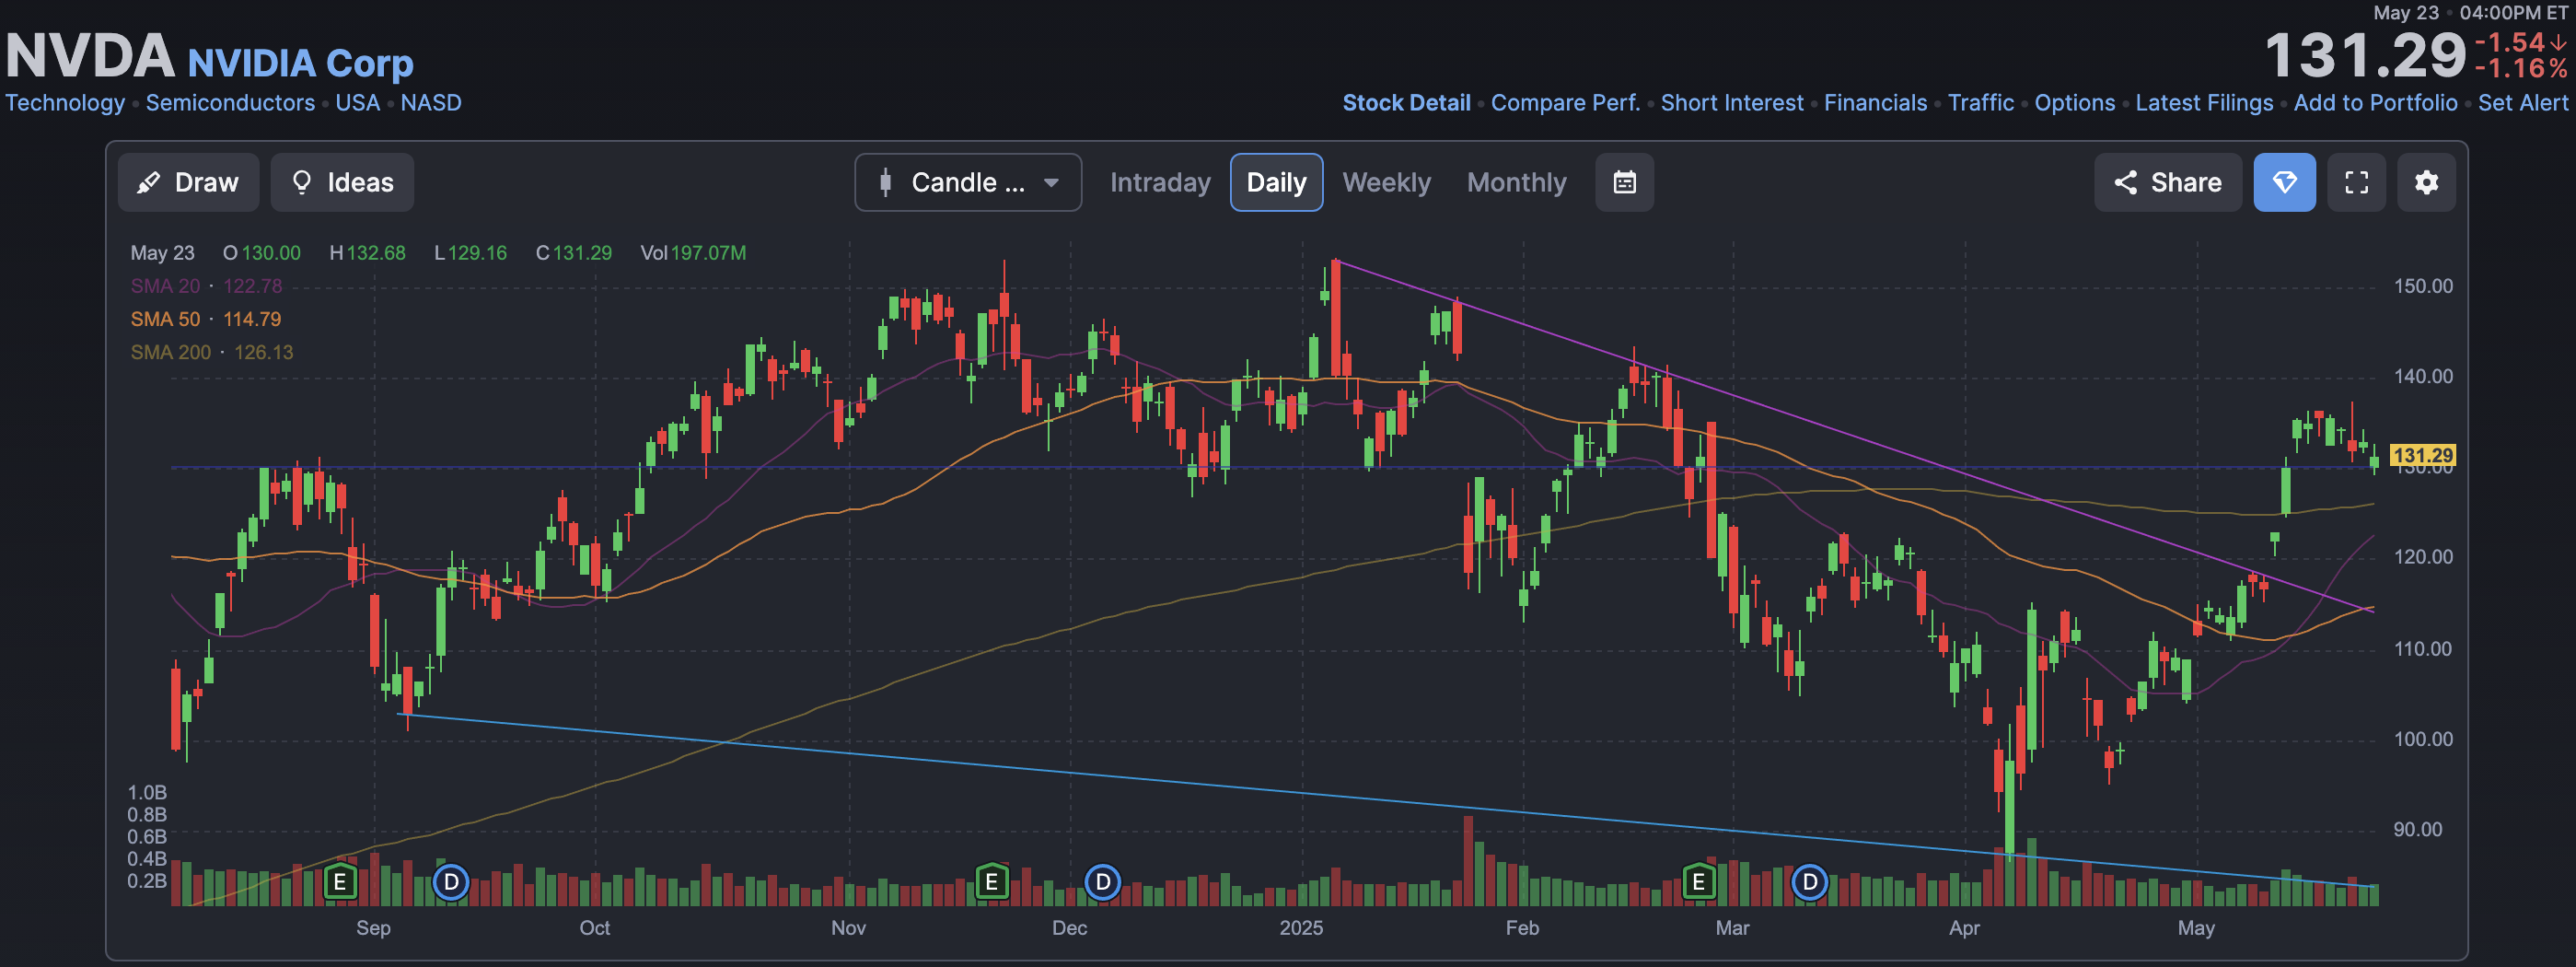The height and width of the screenshot is (967, 2576).
Task: Switch to Monthly timeframe
Action: click(1516, 182)
